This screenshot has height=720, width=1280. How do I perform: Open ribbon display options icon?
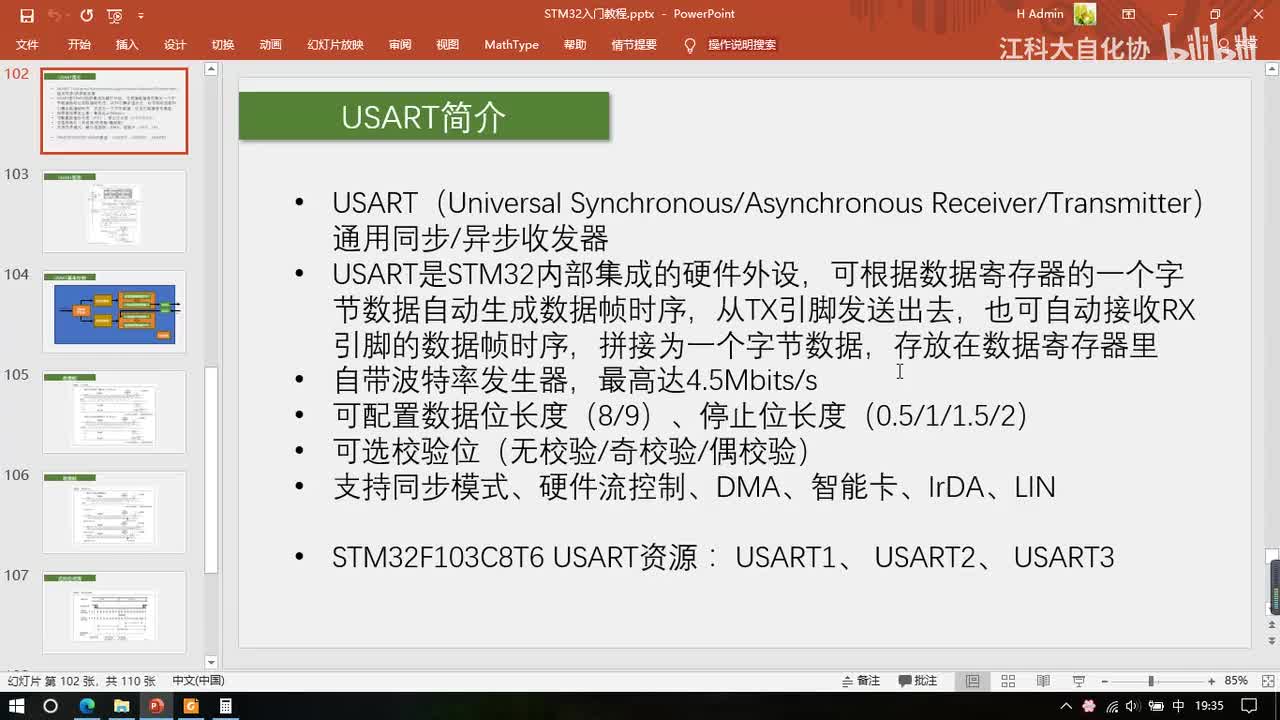1129,14
